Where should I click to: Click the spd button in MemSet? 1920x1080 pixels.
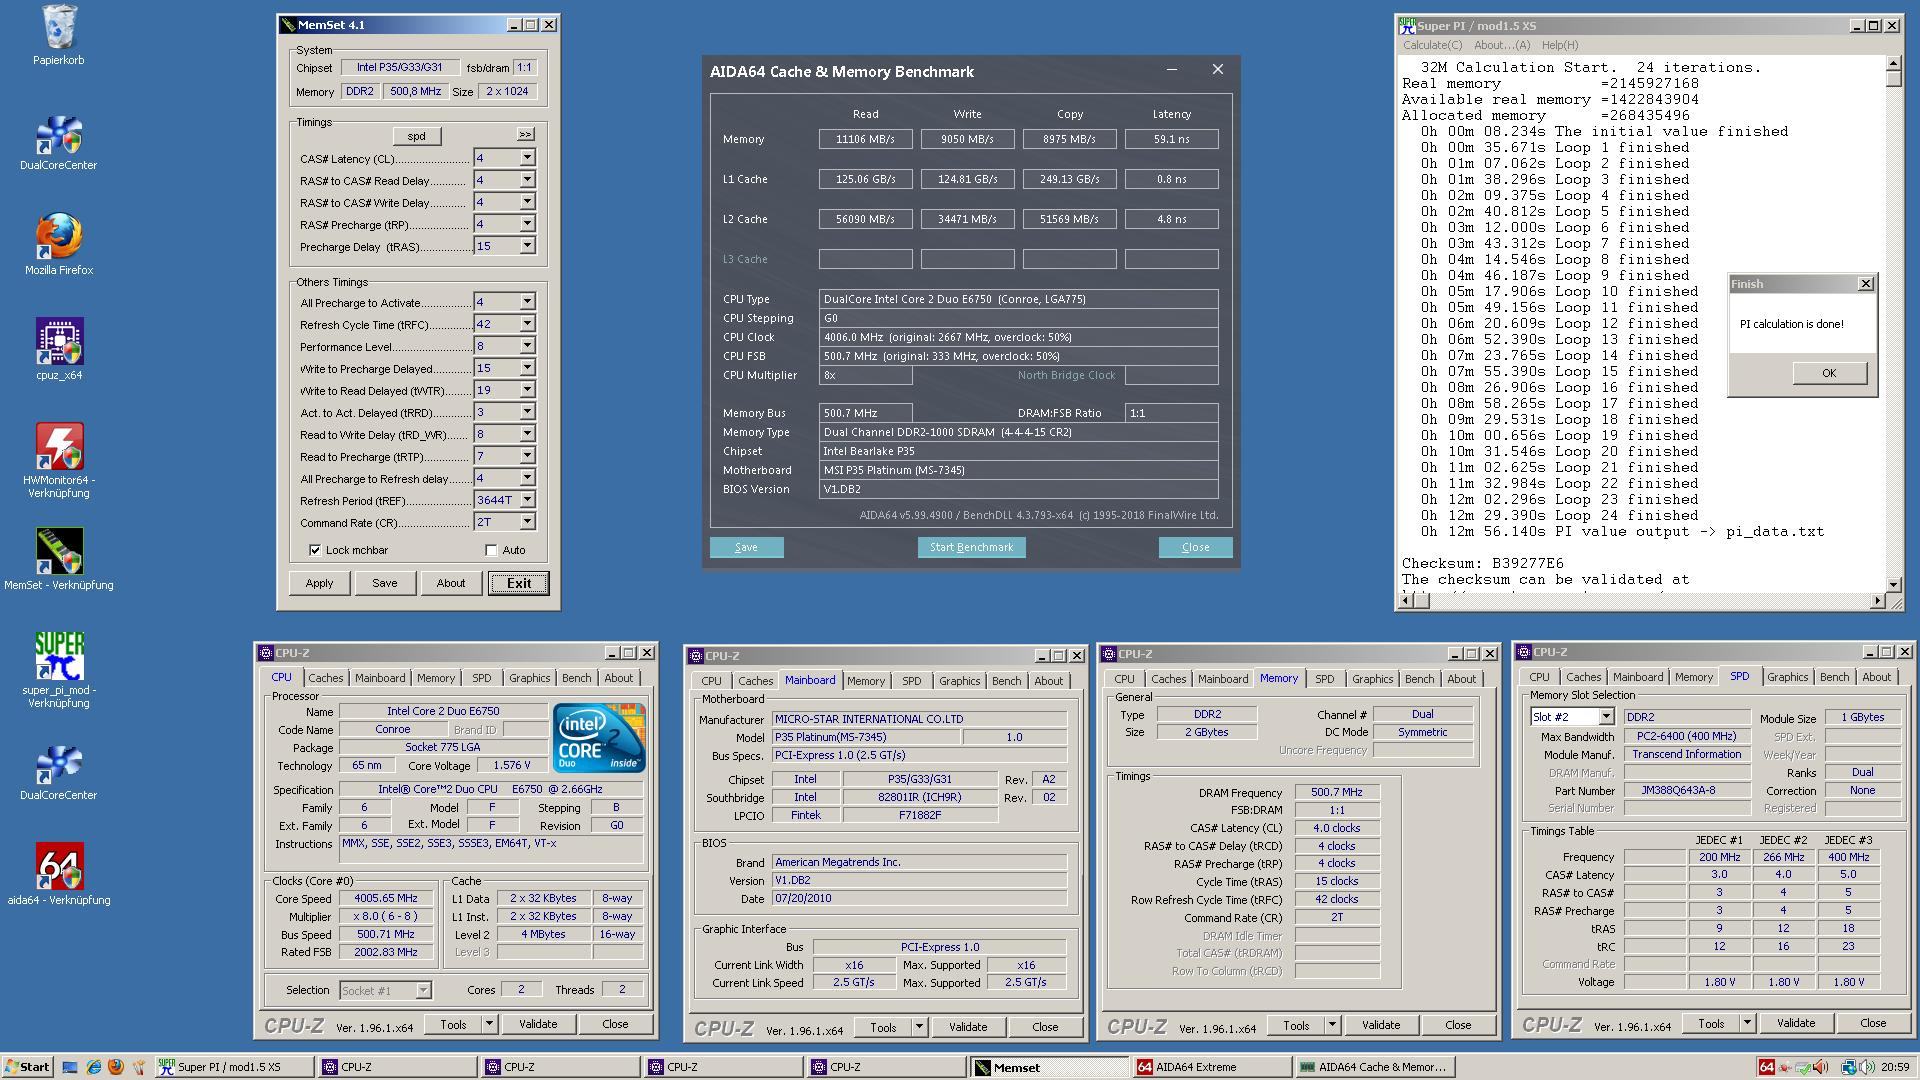tap(416, 136)
